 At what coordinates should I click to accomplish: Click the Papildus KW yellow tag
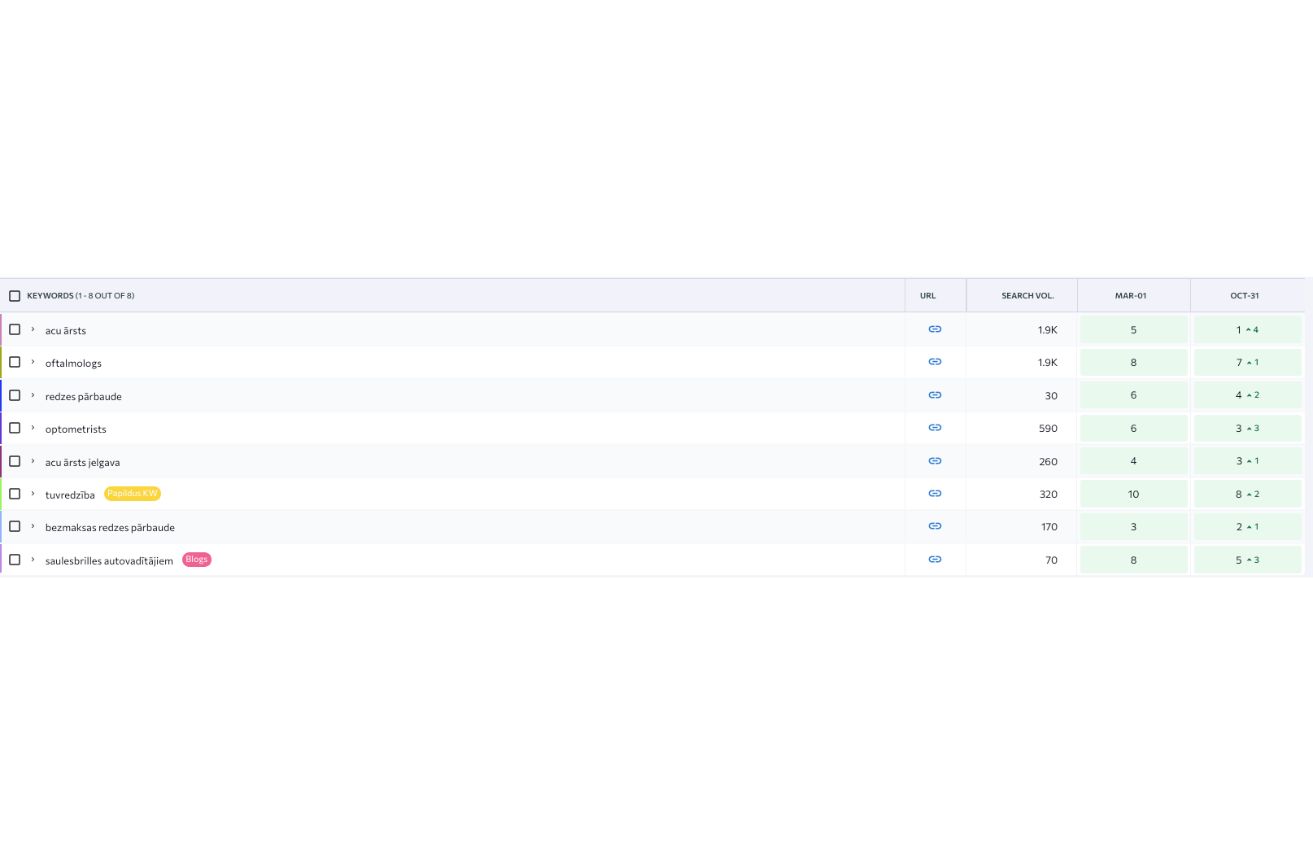(132, 494)
